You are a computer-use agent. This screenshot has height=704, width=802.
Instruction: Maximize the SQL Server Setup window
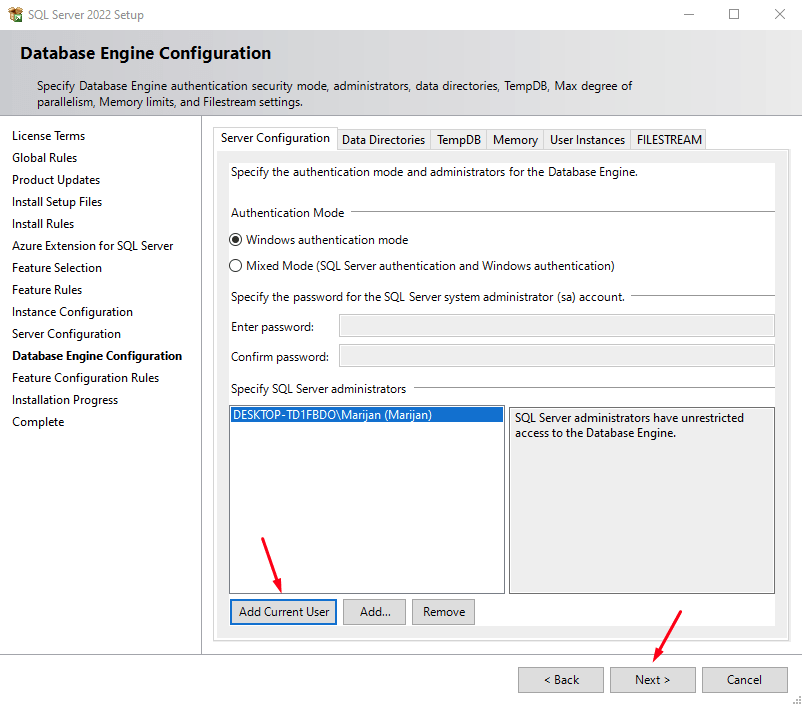734,14
